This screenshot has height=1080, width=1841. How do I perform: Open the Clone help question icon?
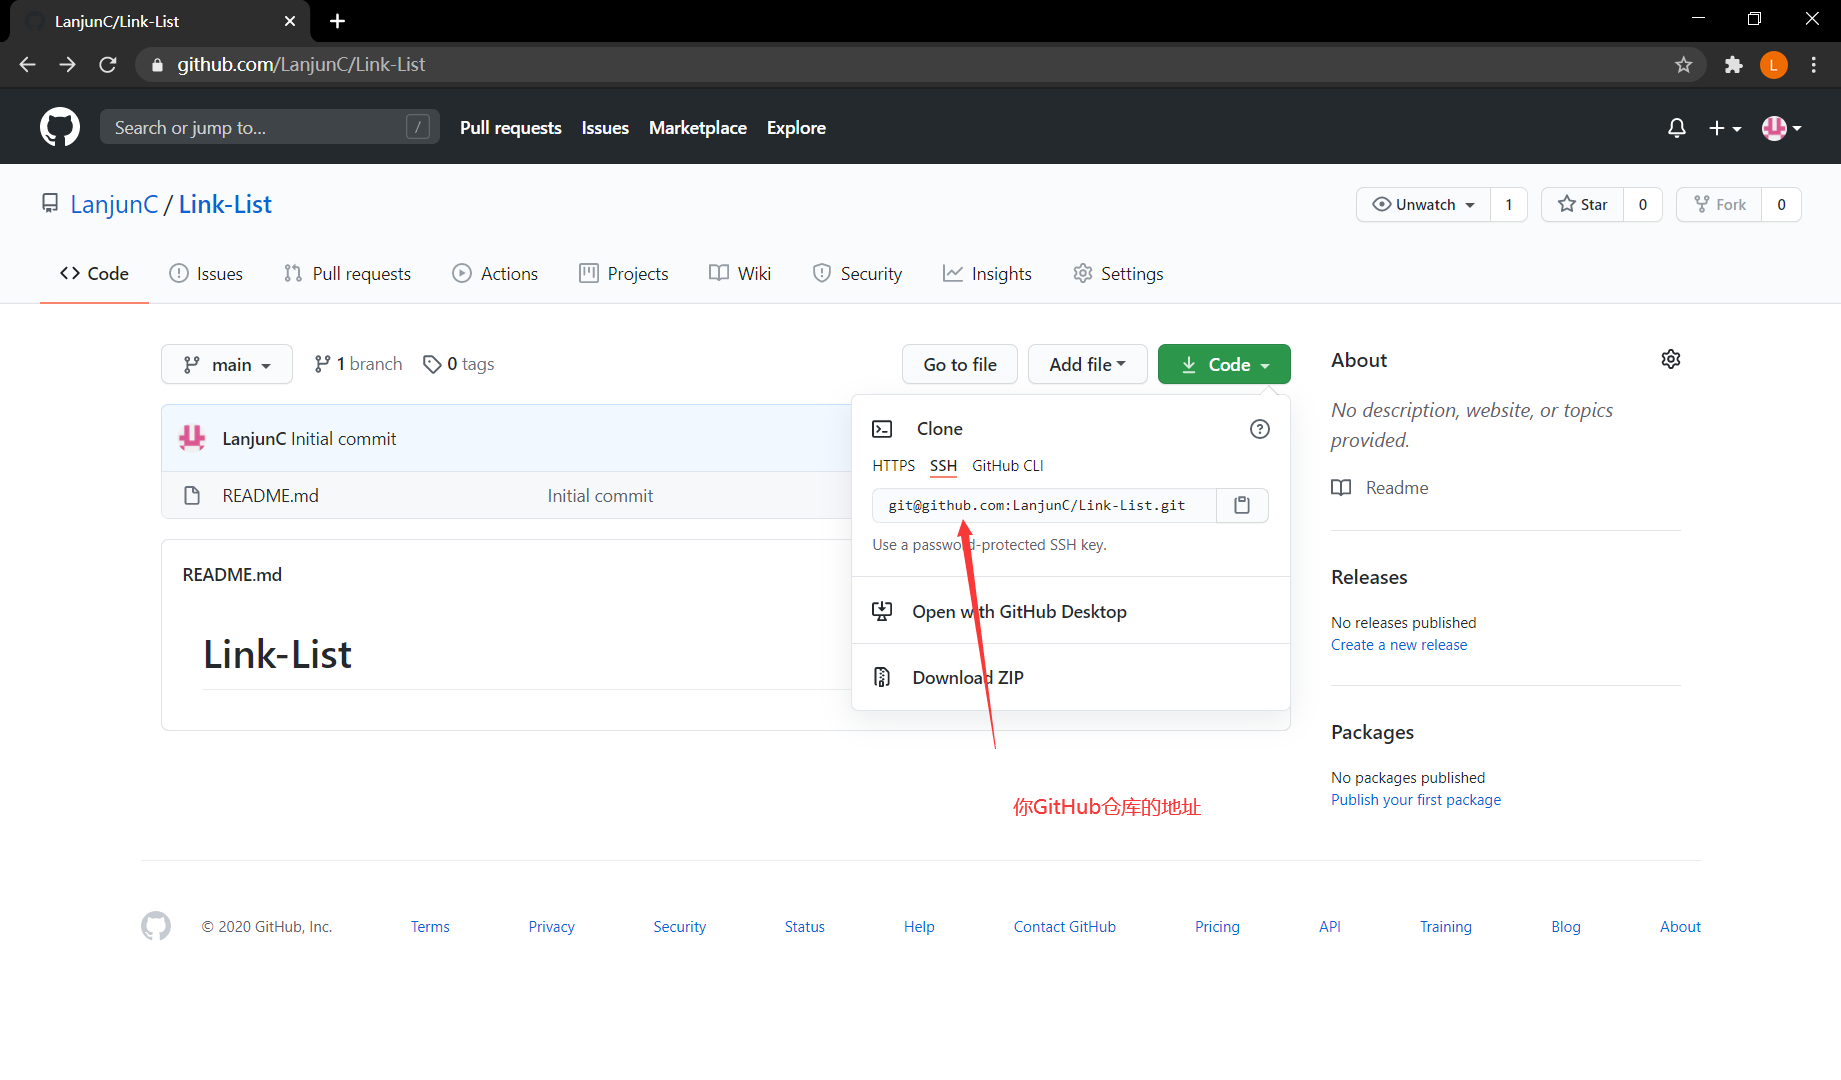coord(1260,429)
